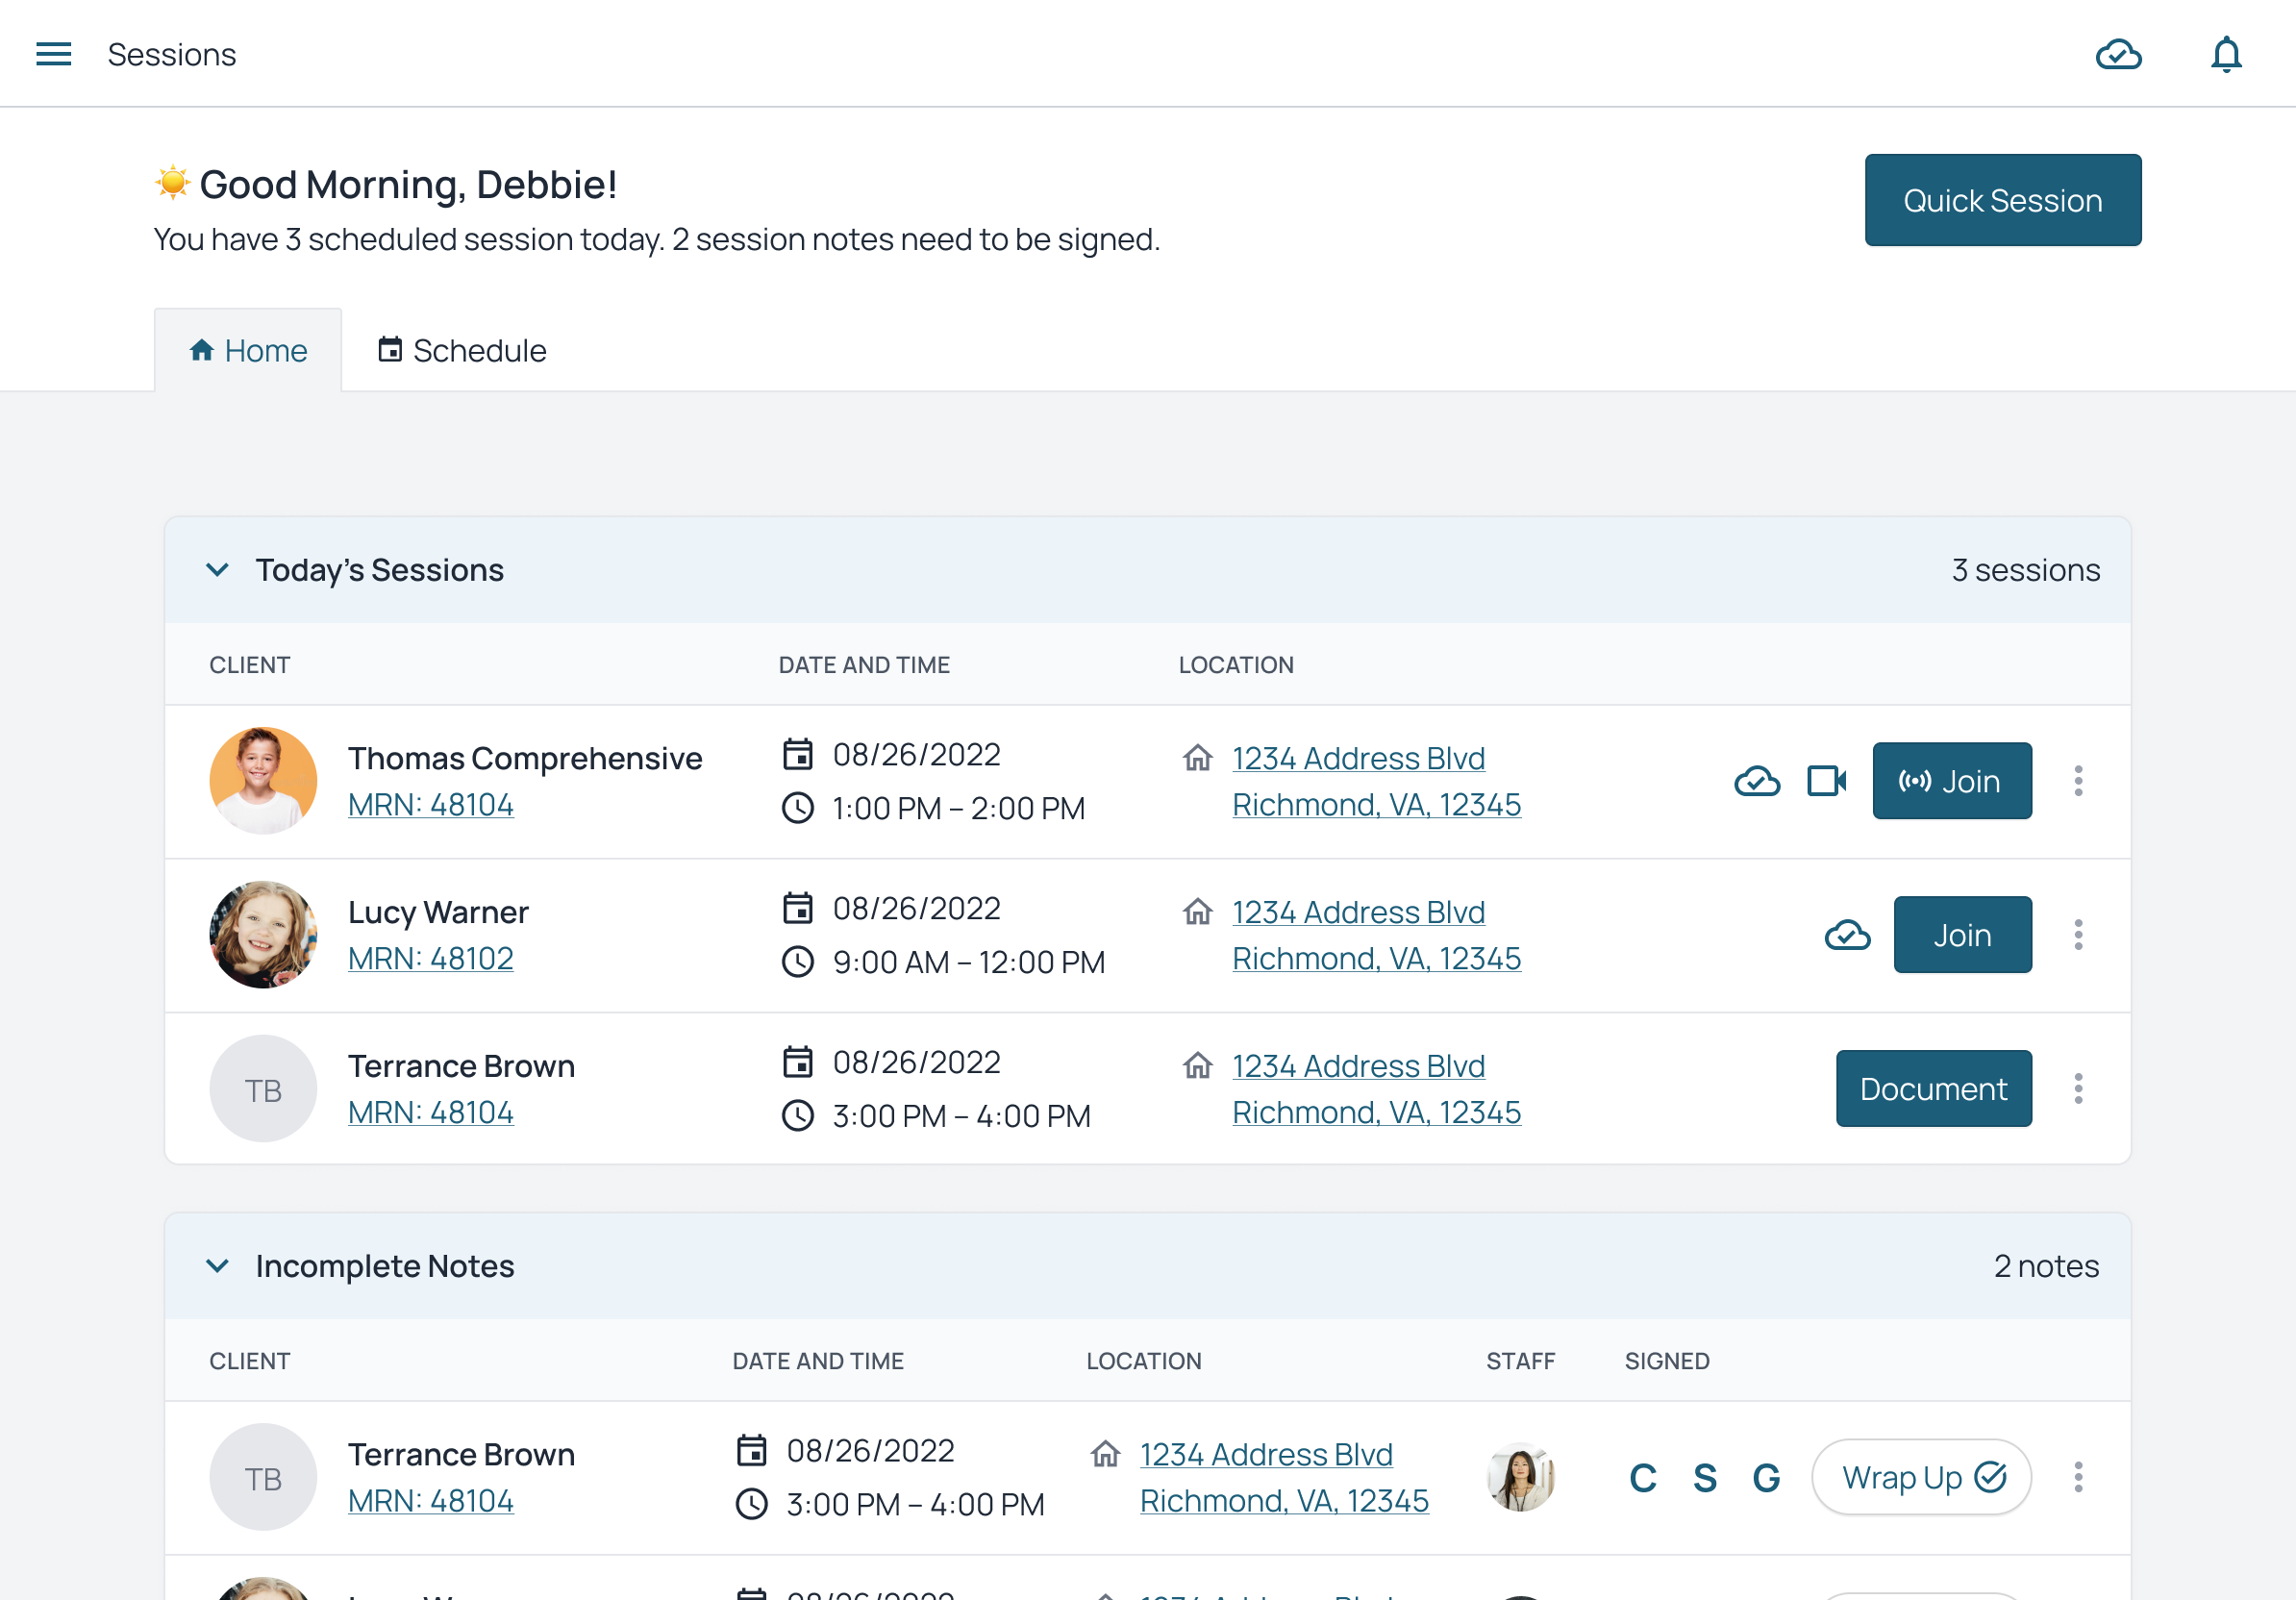
Task: Open Terrance Brown's MRN link in Incomplete Notes
Action: [431, 1502]
